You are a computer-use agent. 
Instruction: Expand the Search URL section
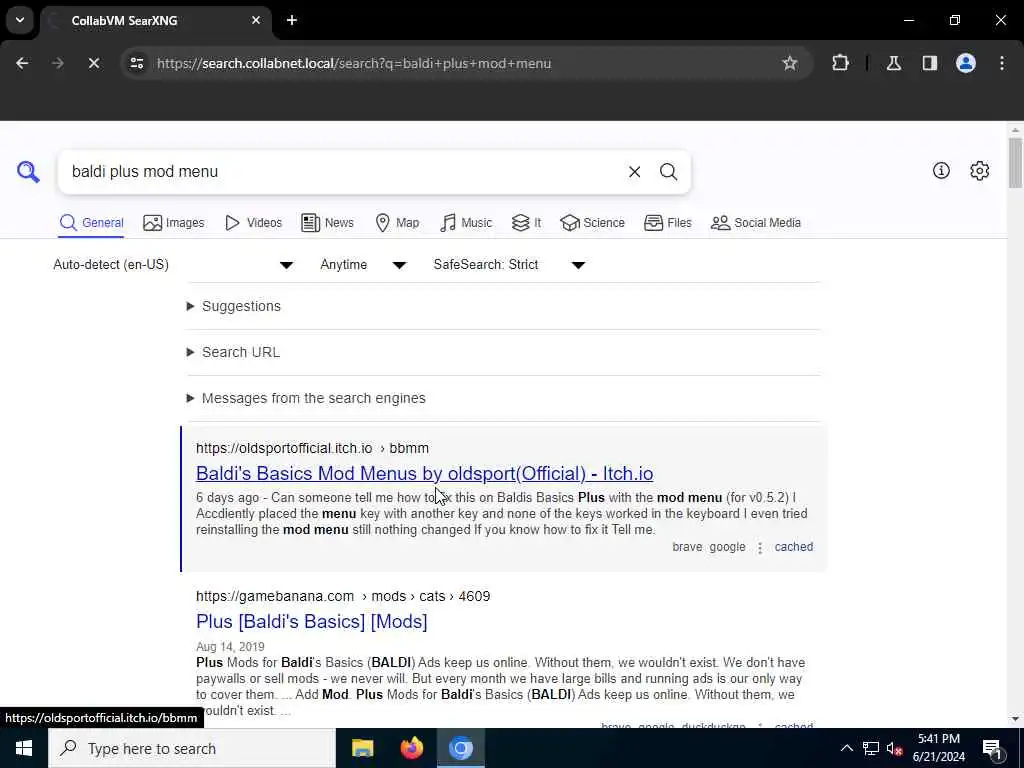(x=233, y=352)
